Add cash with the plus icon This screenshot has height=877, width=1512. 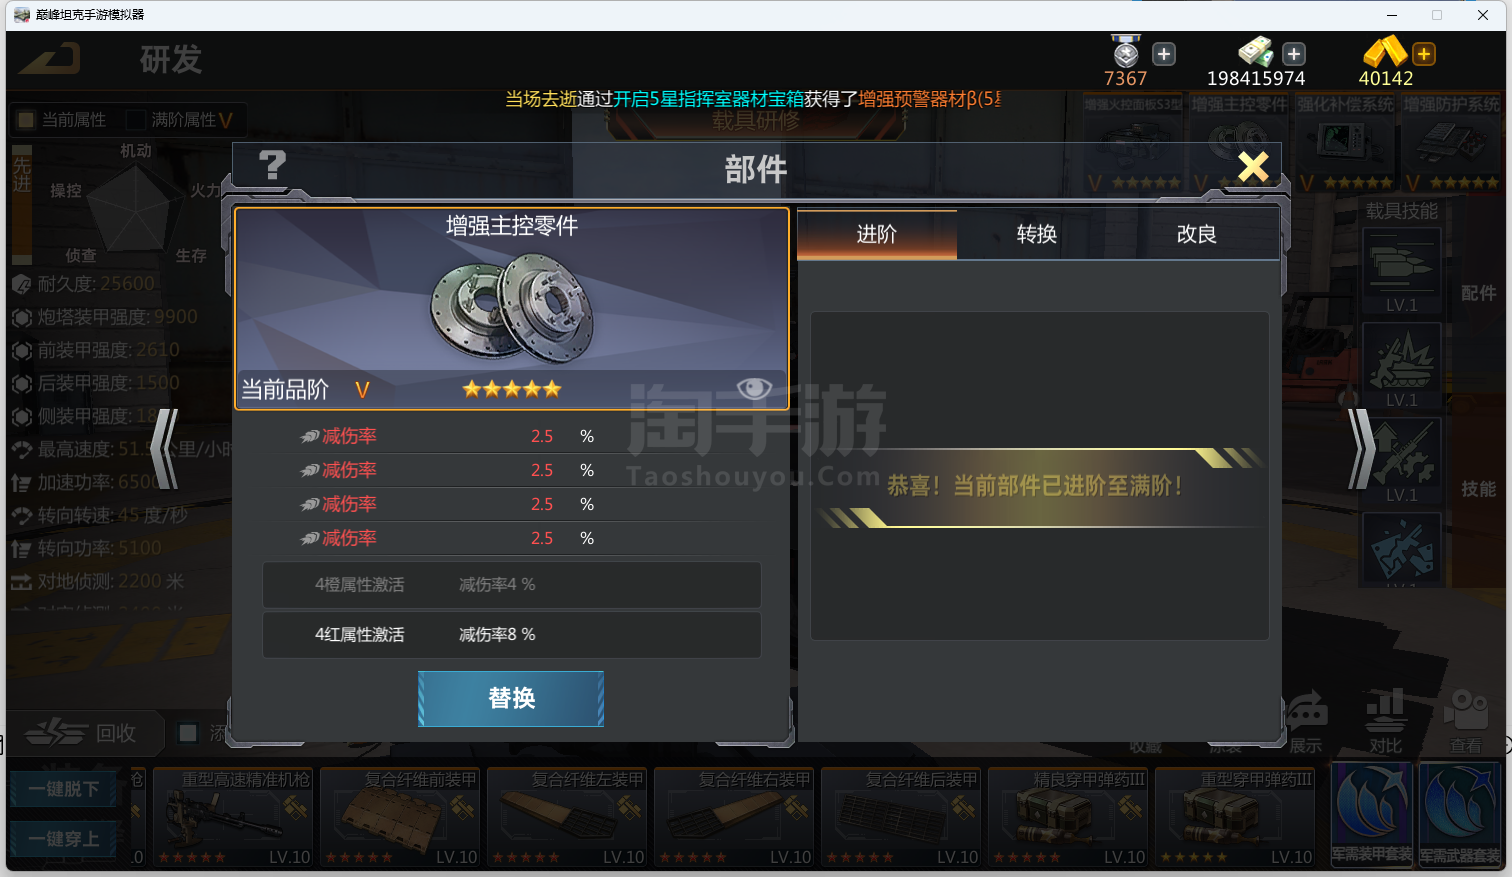[1294, 54]
